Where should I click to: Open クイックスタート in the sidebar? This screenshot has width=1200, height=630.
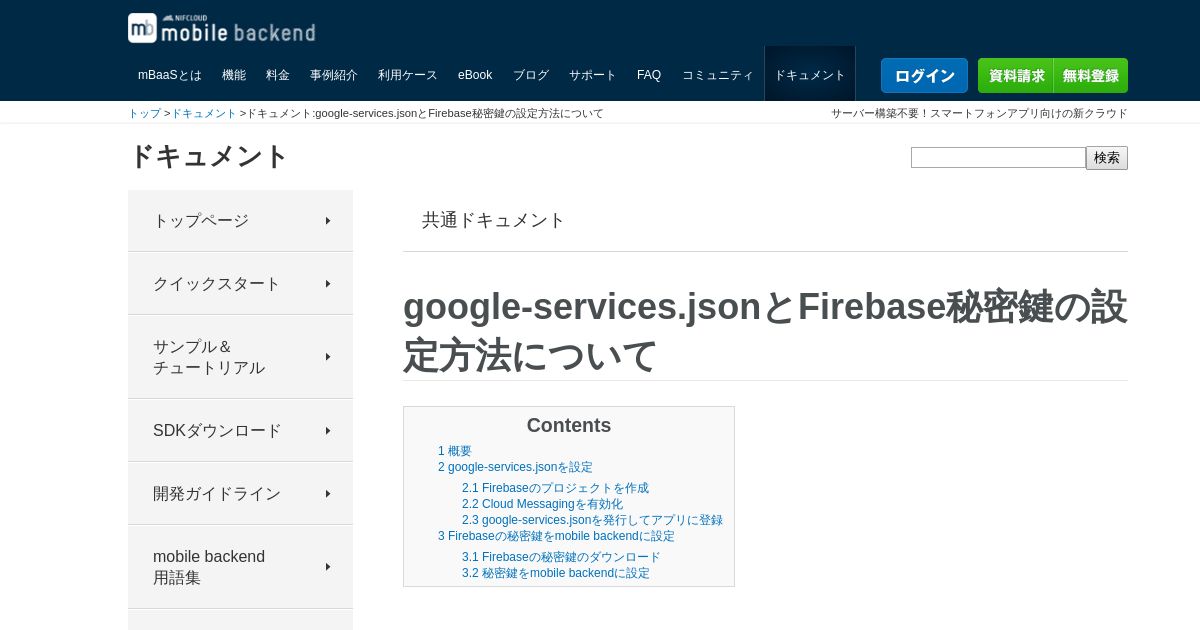coord(240,284)
